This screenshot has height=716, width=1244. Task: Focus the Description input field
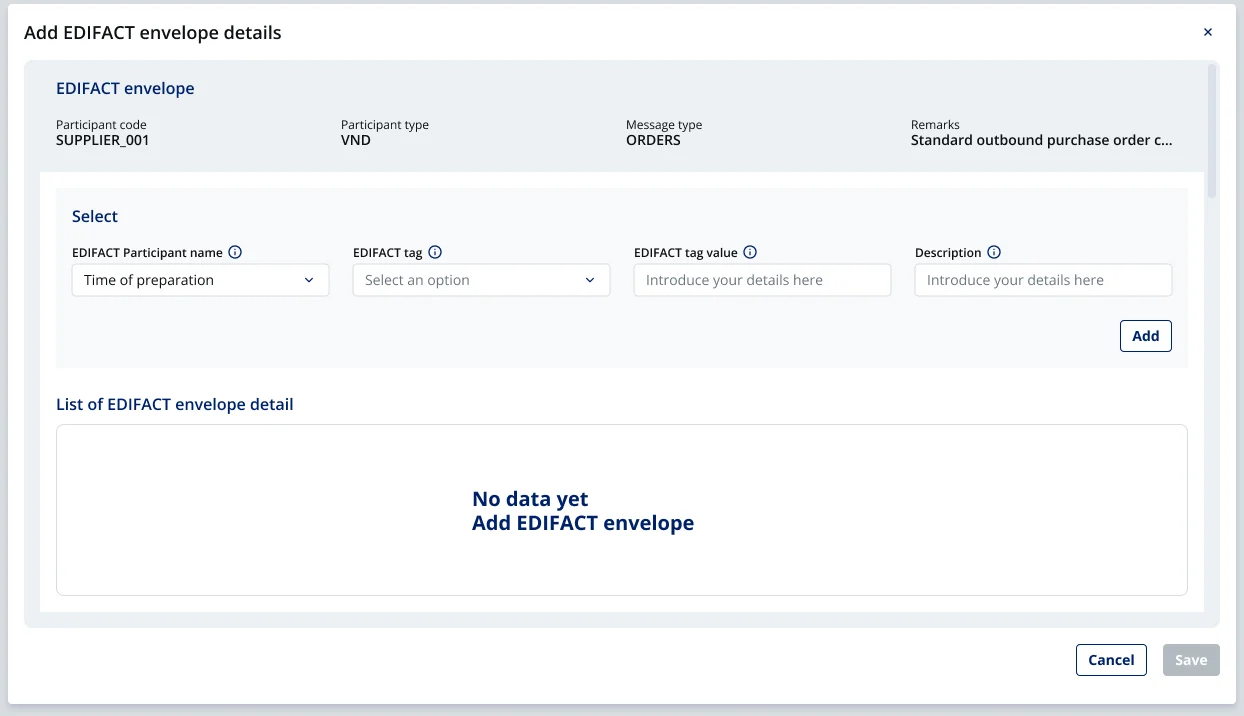point(1043,280)
